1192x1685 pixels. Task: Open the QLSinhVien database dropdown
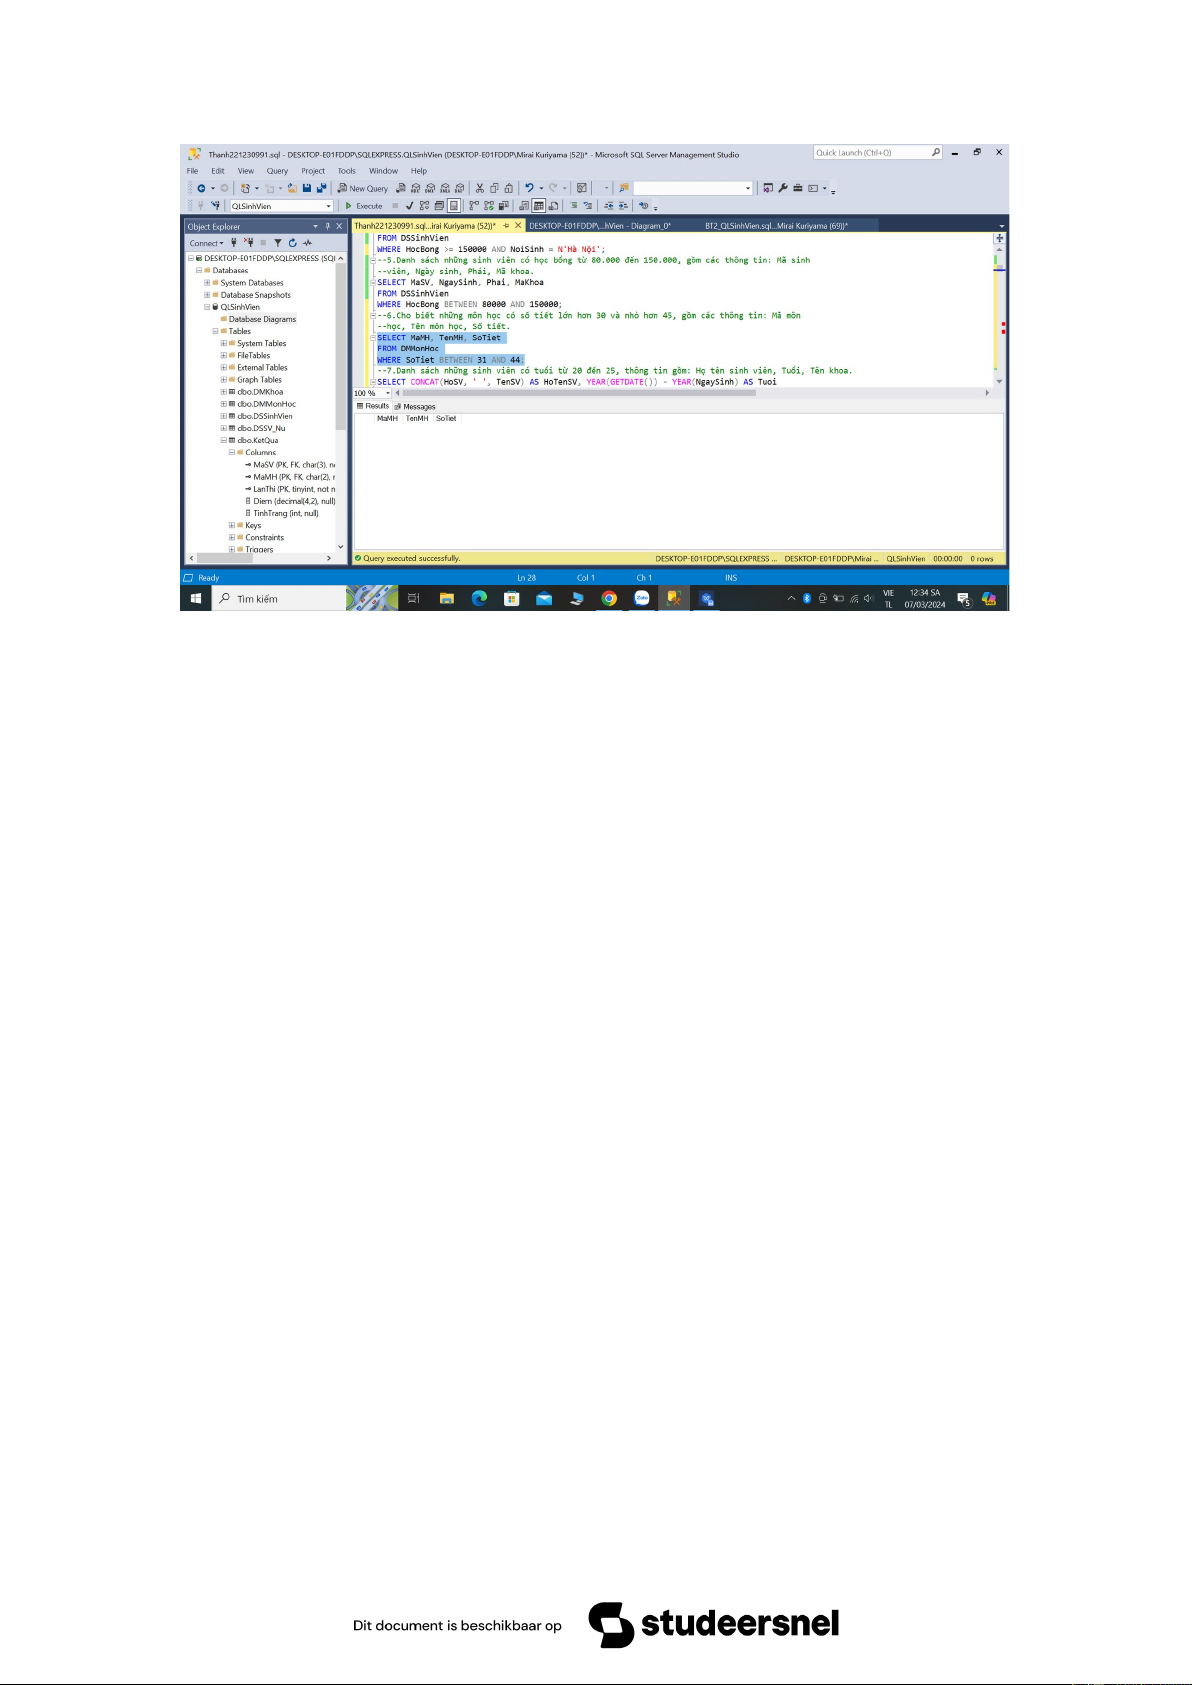[x=328, y=206]
